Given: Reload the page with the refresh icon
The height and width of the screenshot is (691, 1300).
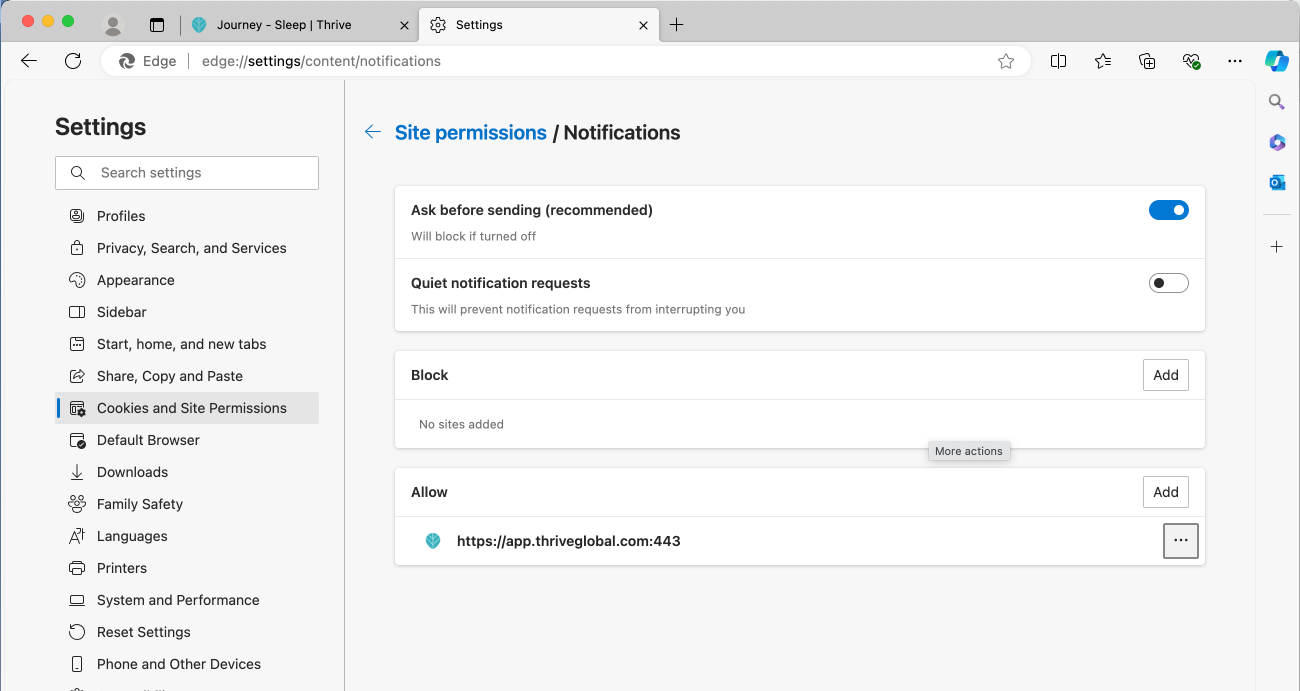Looking at the screenshot, I should tap(73, 61).
